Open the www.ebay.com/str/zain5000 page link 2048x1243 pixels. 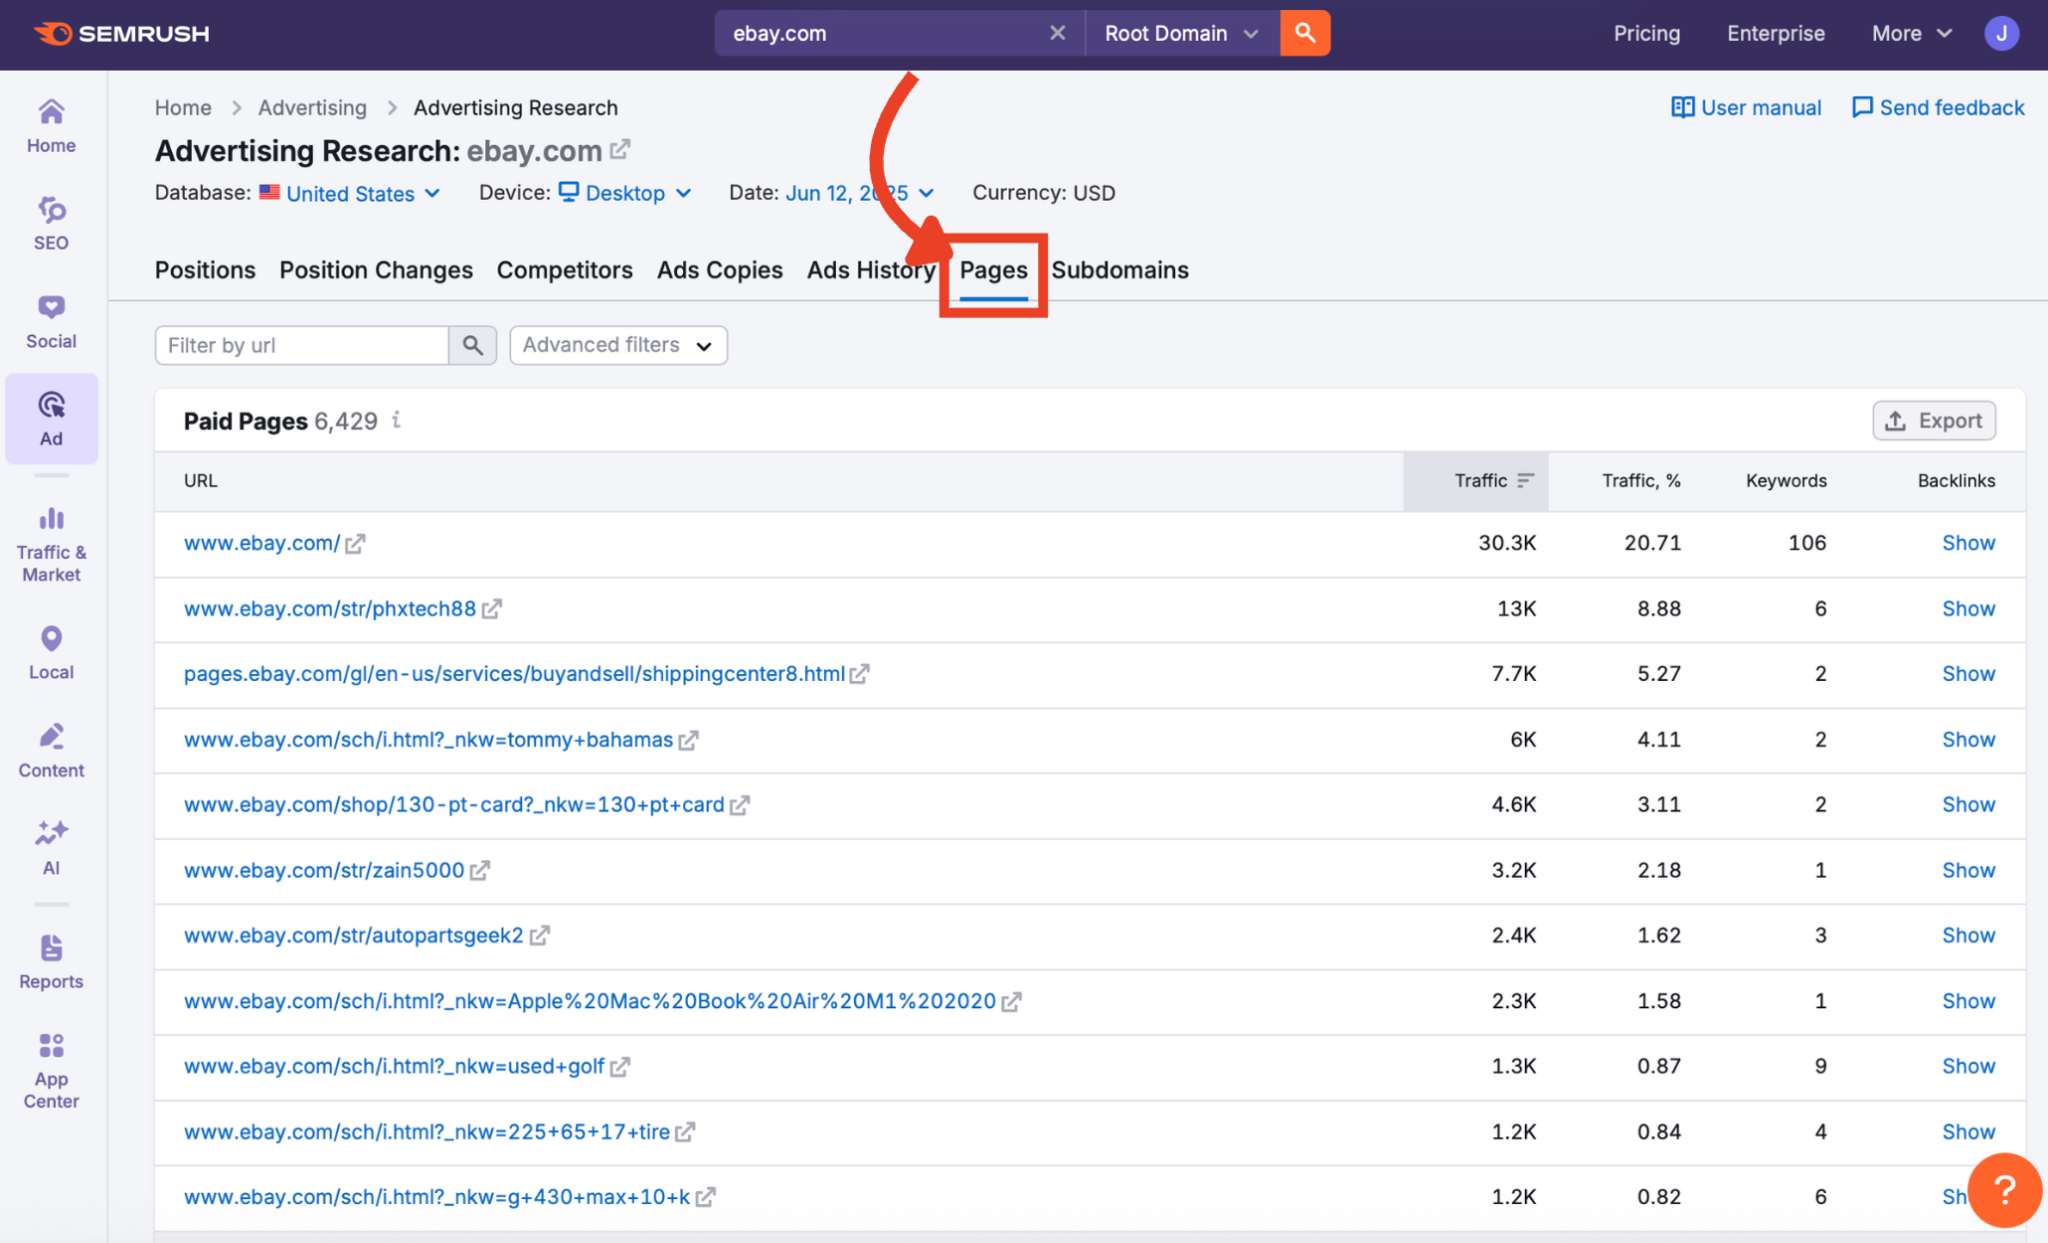click(x=323, y=870)
